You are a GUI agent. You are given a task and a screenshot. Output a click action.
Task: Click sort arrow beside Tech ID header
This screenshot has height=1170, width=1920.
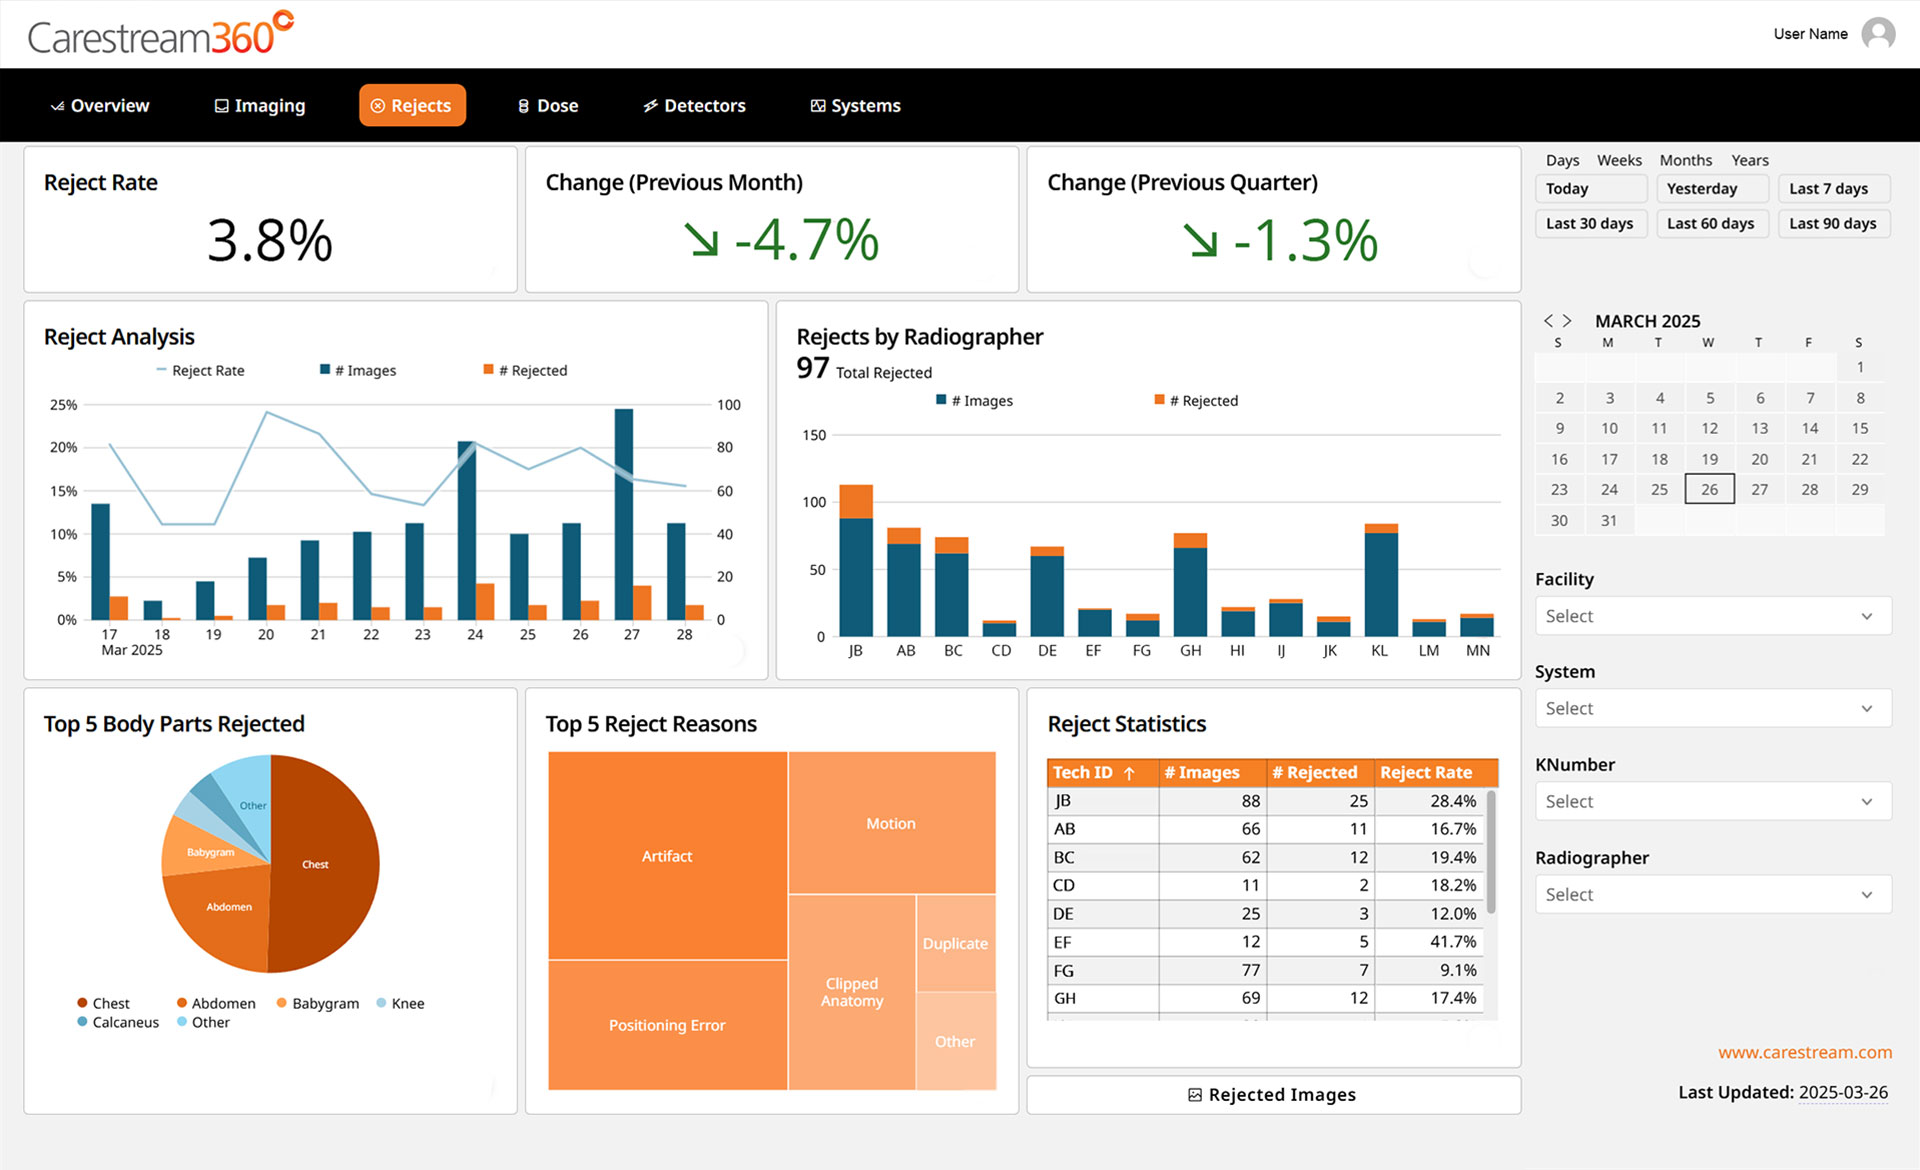[x=1129, y=773]
